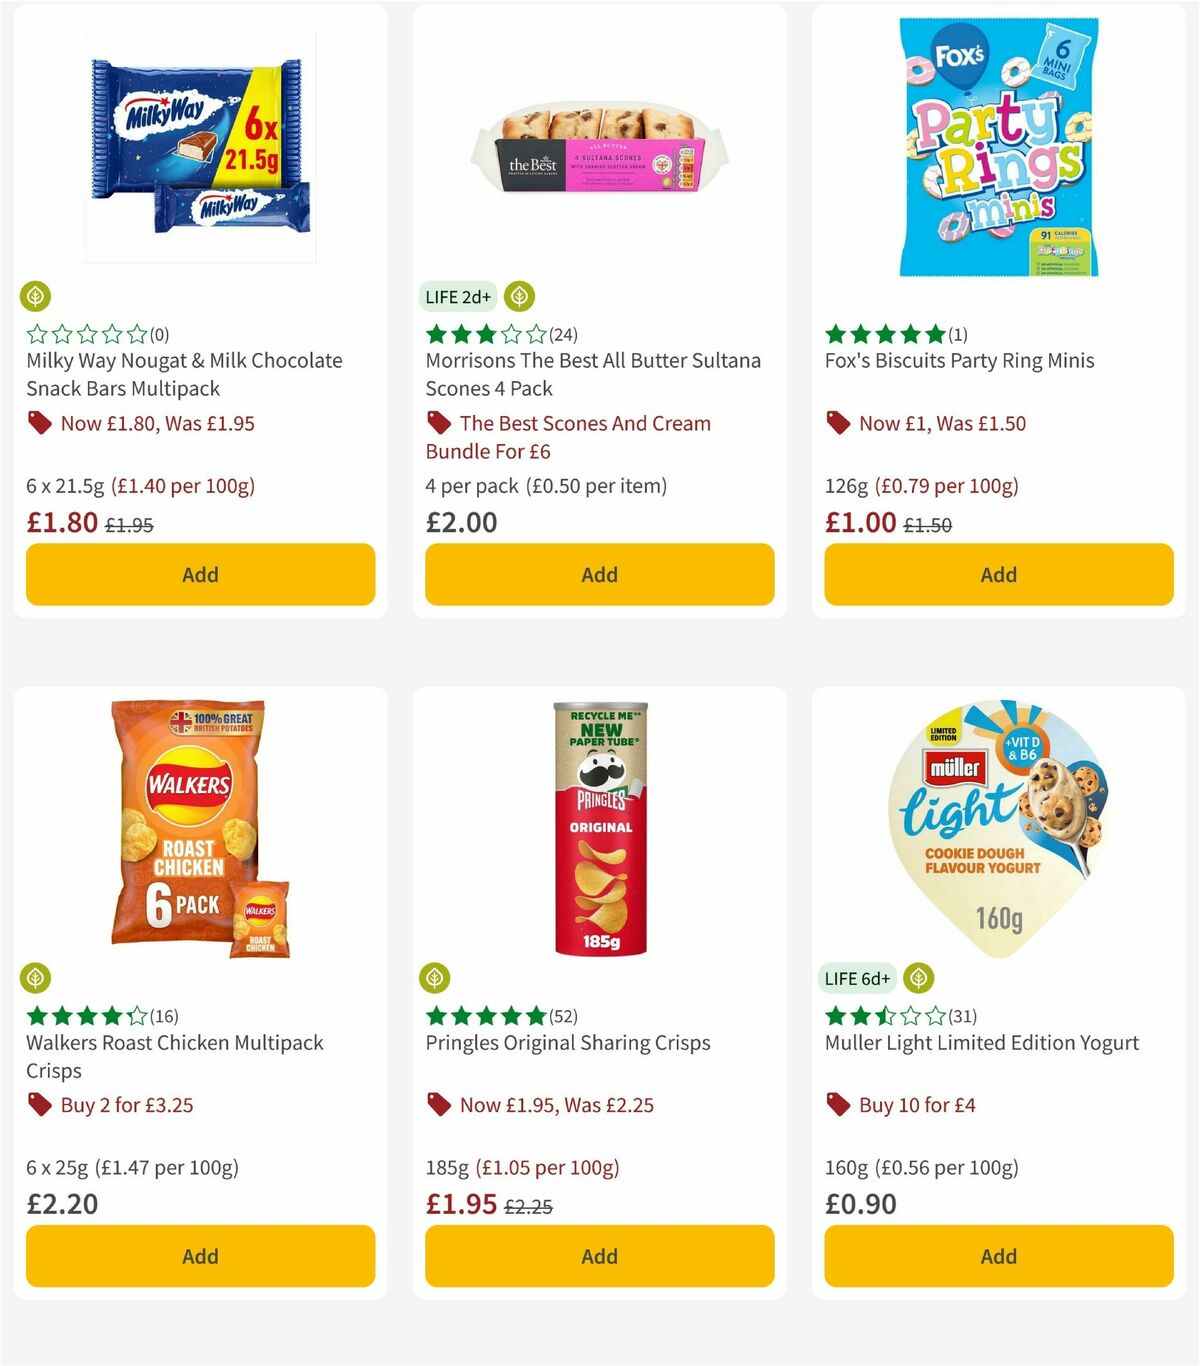The width and height of the screenshot is (1200, 1366).
Task: Click the offer tag icon on 'The Best Scones And Cream Bundle'
Action: click(438, 423)
